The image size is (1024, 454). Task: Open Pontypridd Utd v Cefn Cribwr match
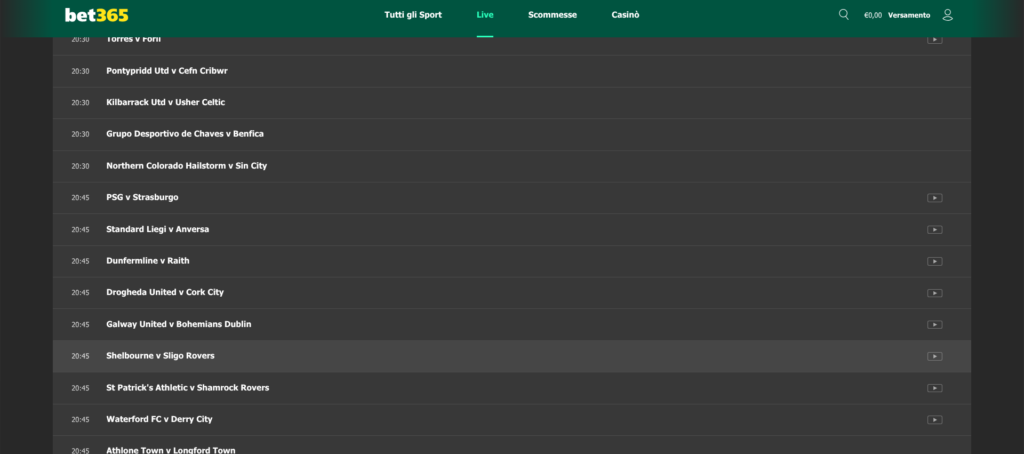[x=167, y=71]
